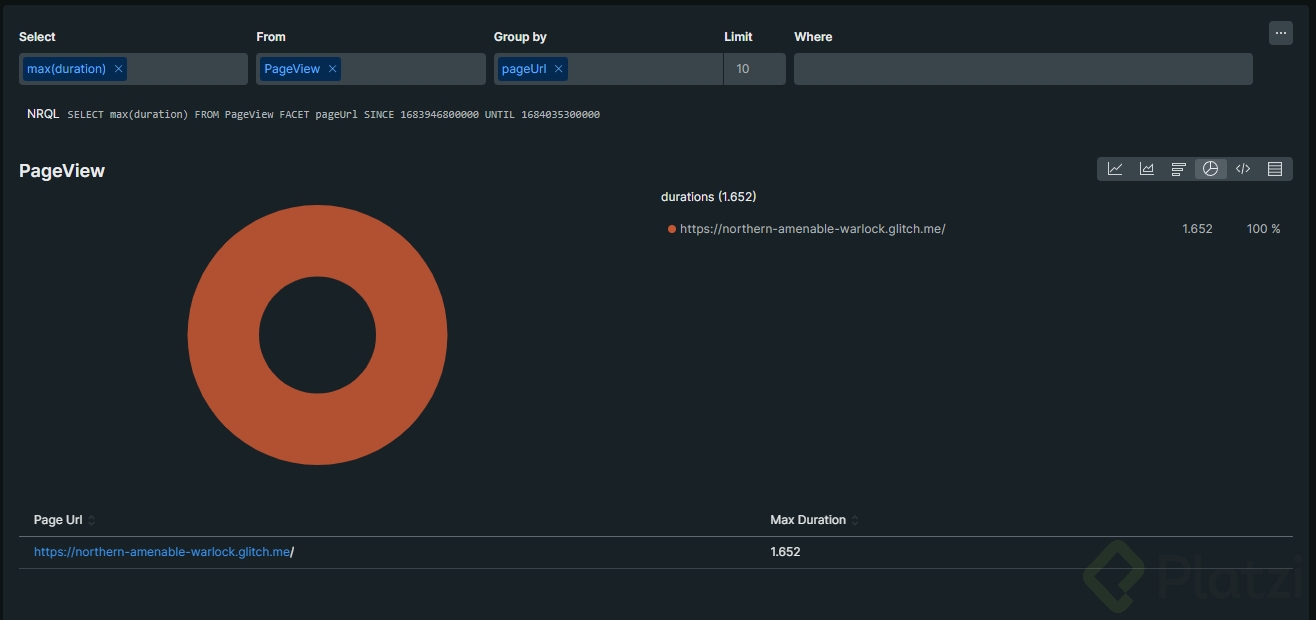Screen dimensions: 1316x620
Task: Switch to the bar chart view
Action: click(1179, 169)
